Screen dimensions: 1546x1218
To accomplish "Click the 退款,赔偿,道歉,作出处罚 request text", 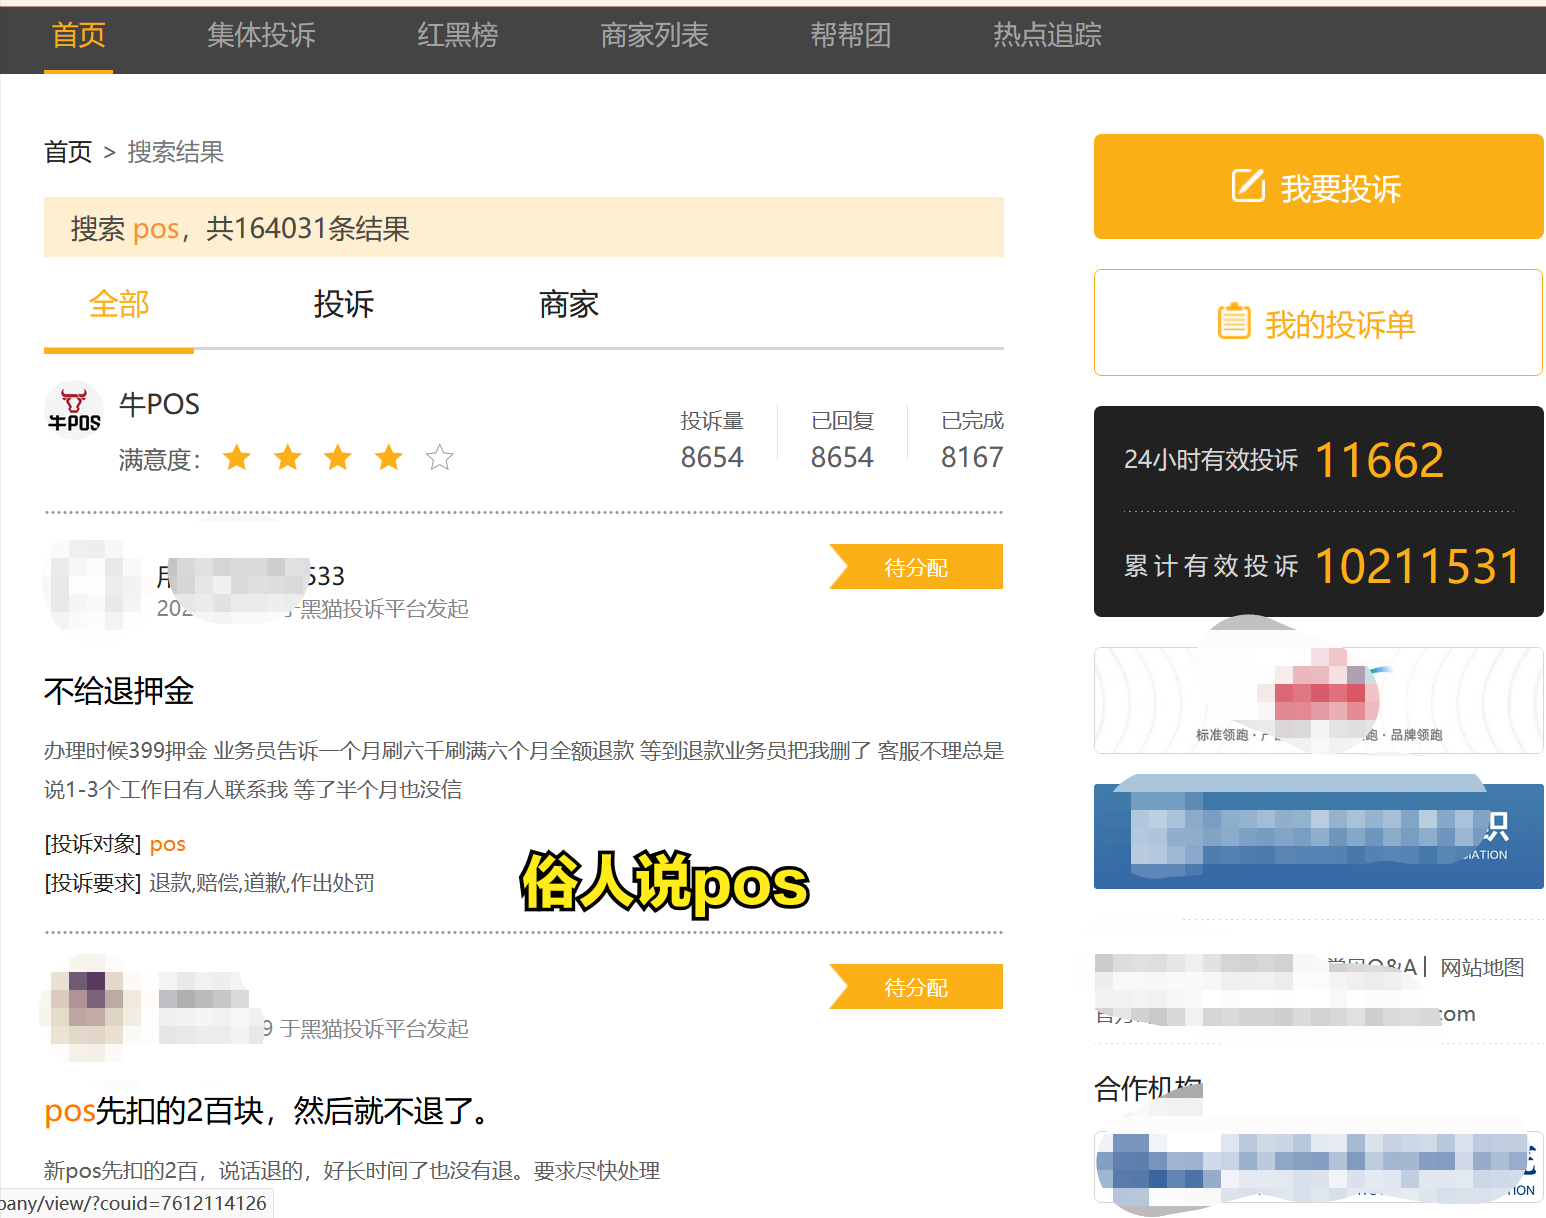I will tap(262, 883).
